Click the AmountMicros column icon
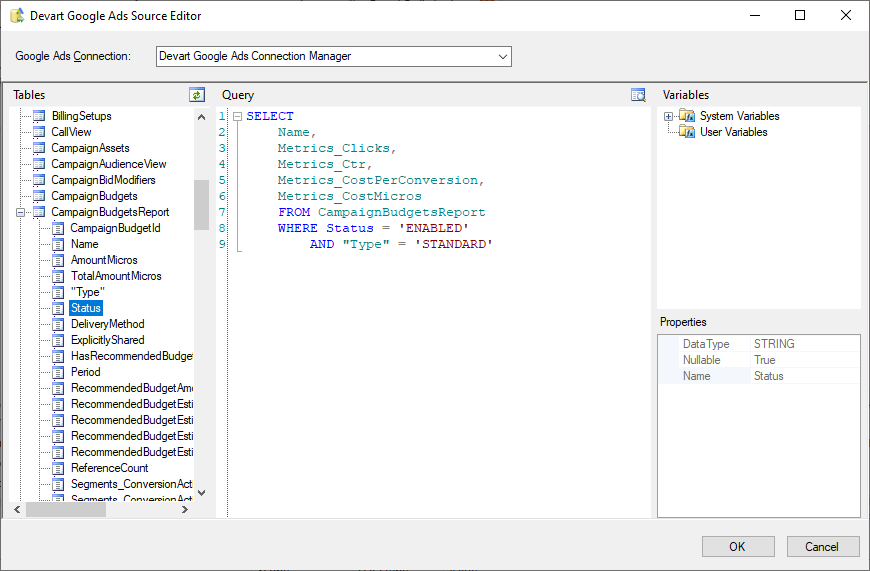This screenshot has height=571, width=870. point(58,260)
